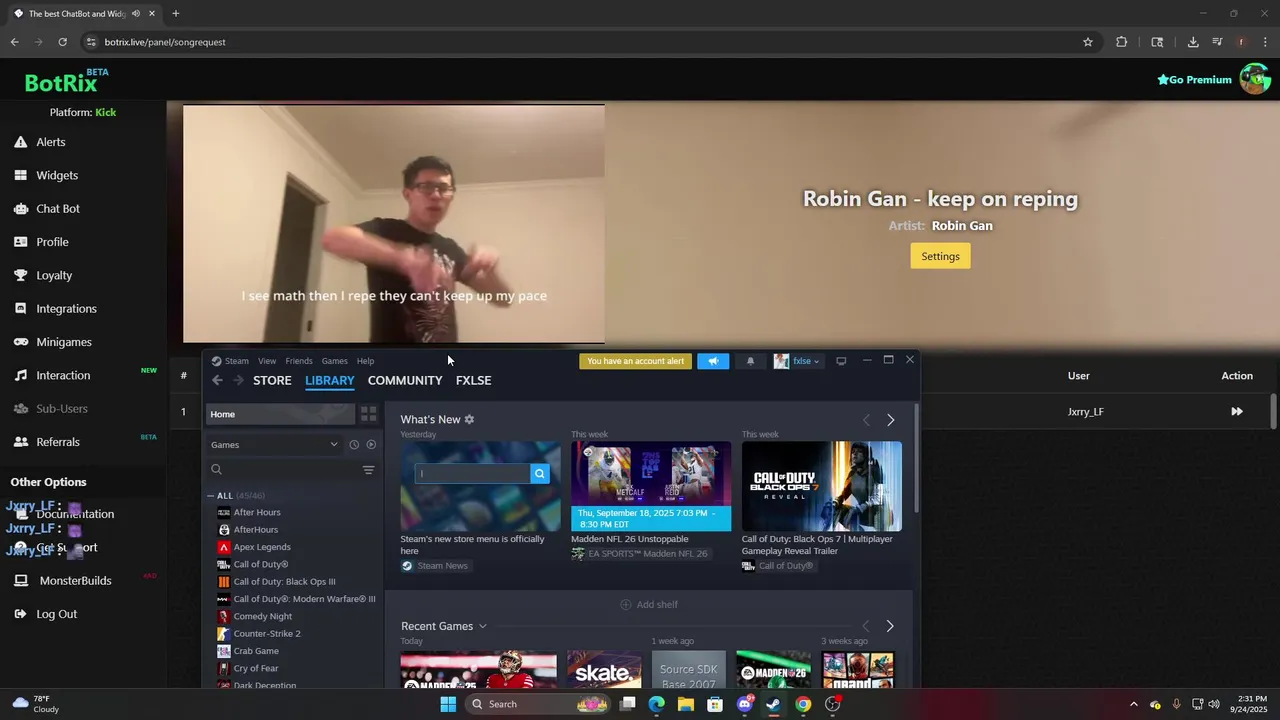
Task: Go back in the browser
Action: (14, 42)
